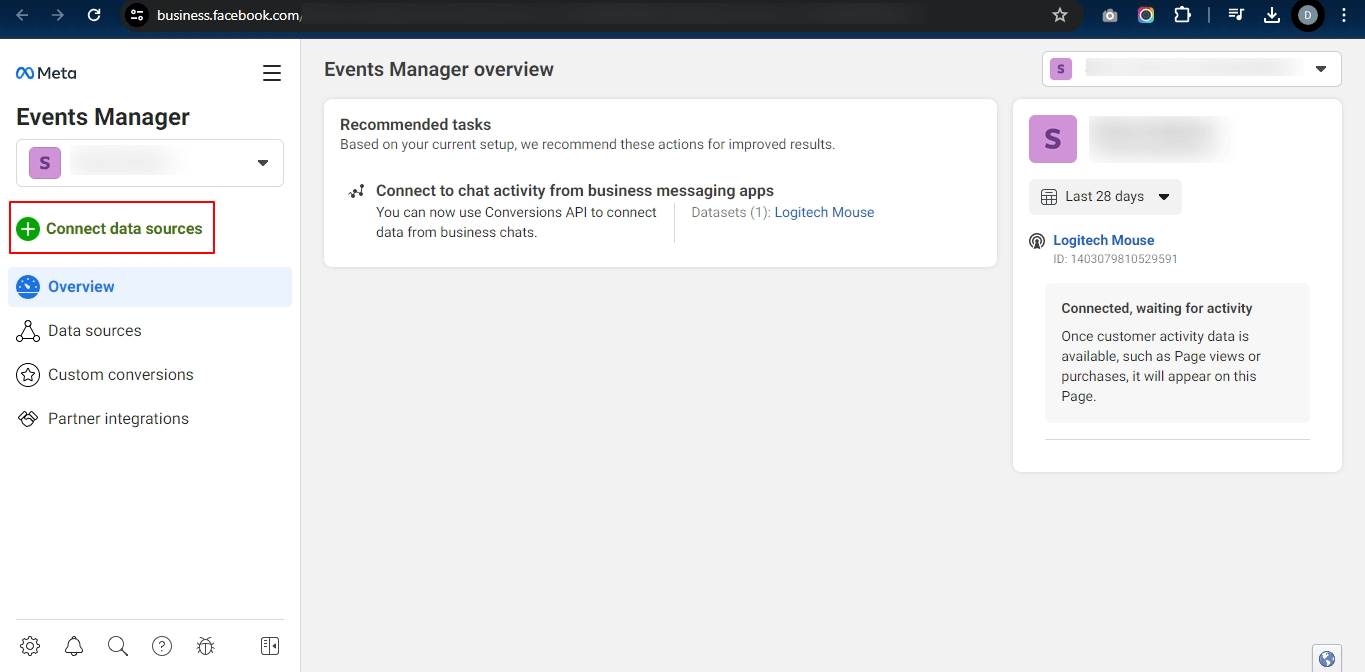Go back in browser history
Screen dimensions: 1365x672
point(22,15)
